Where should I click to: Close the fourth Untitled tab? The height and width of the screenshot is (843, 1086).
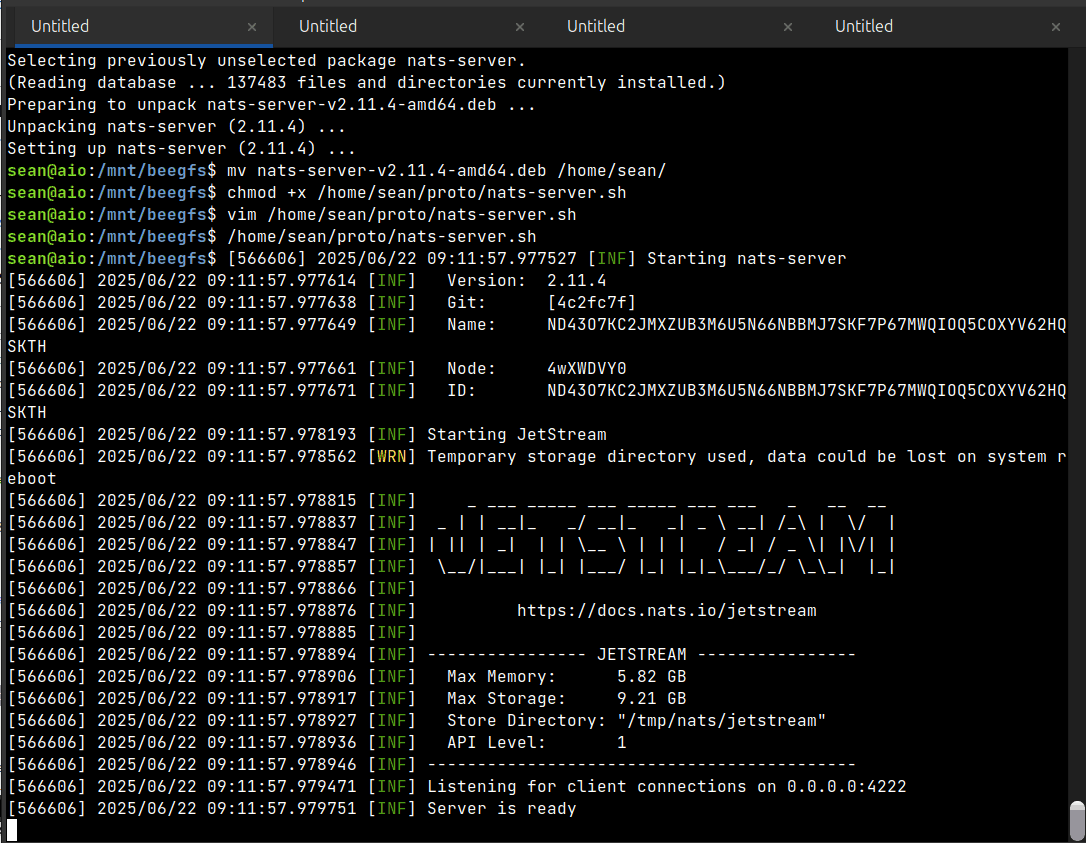pos(1056,27)
